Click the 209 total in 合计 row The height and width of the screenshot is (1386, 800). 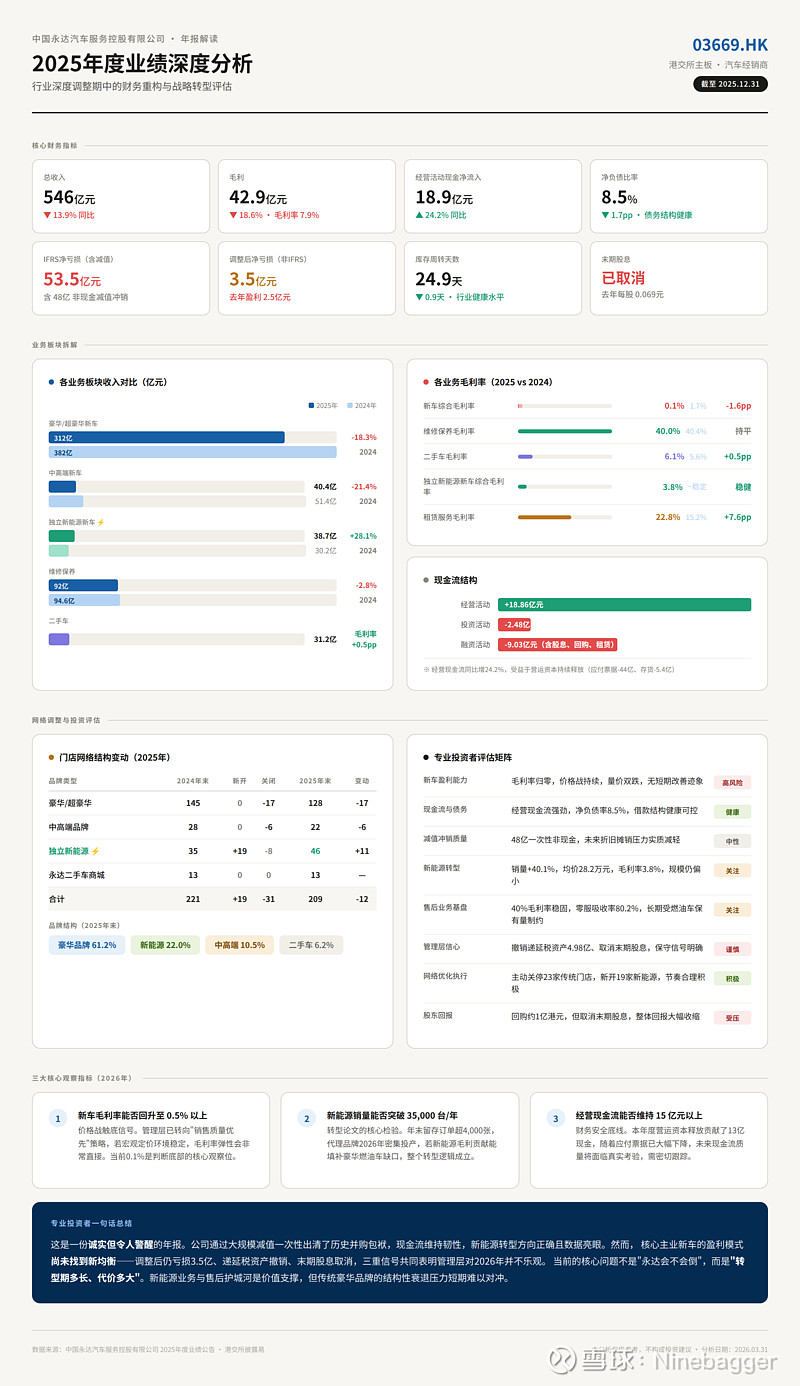[315, 899]
